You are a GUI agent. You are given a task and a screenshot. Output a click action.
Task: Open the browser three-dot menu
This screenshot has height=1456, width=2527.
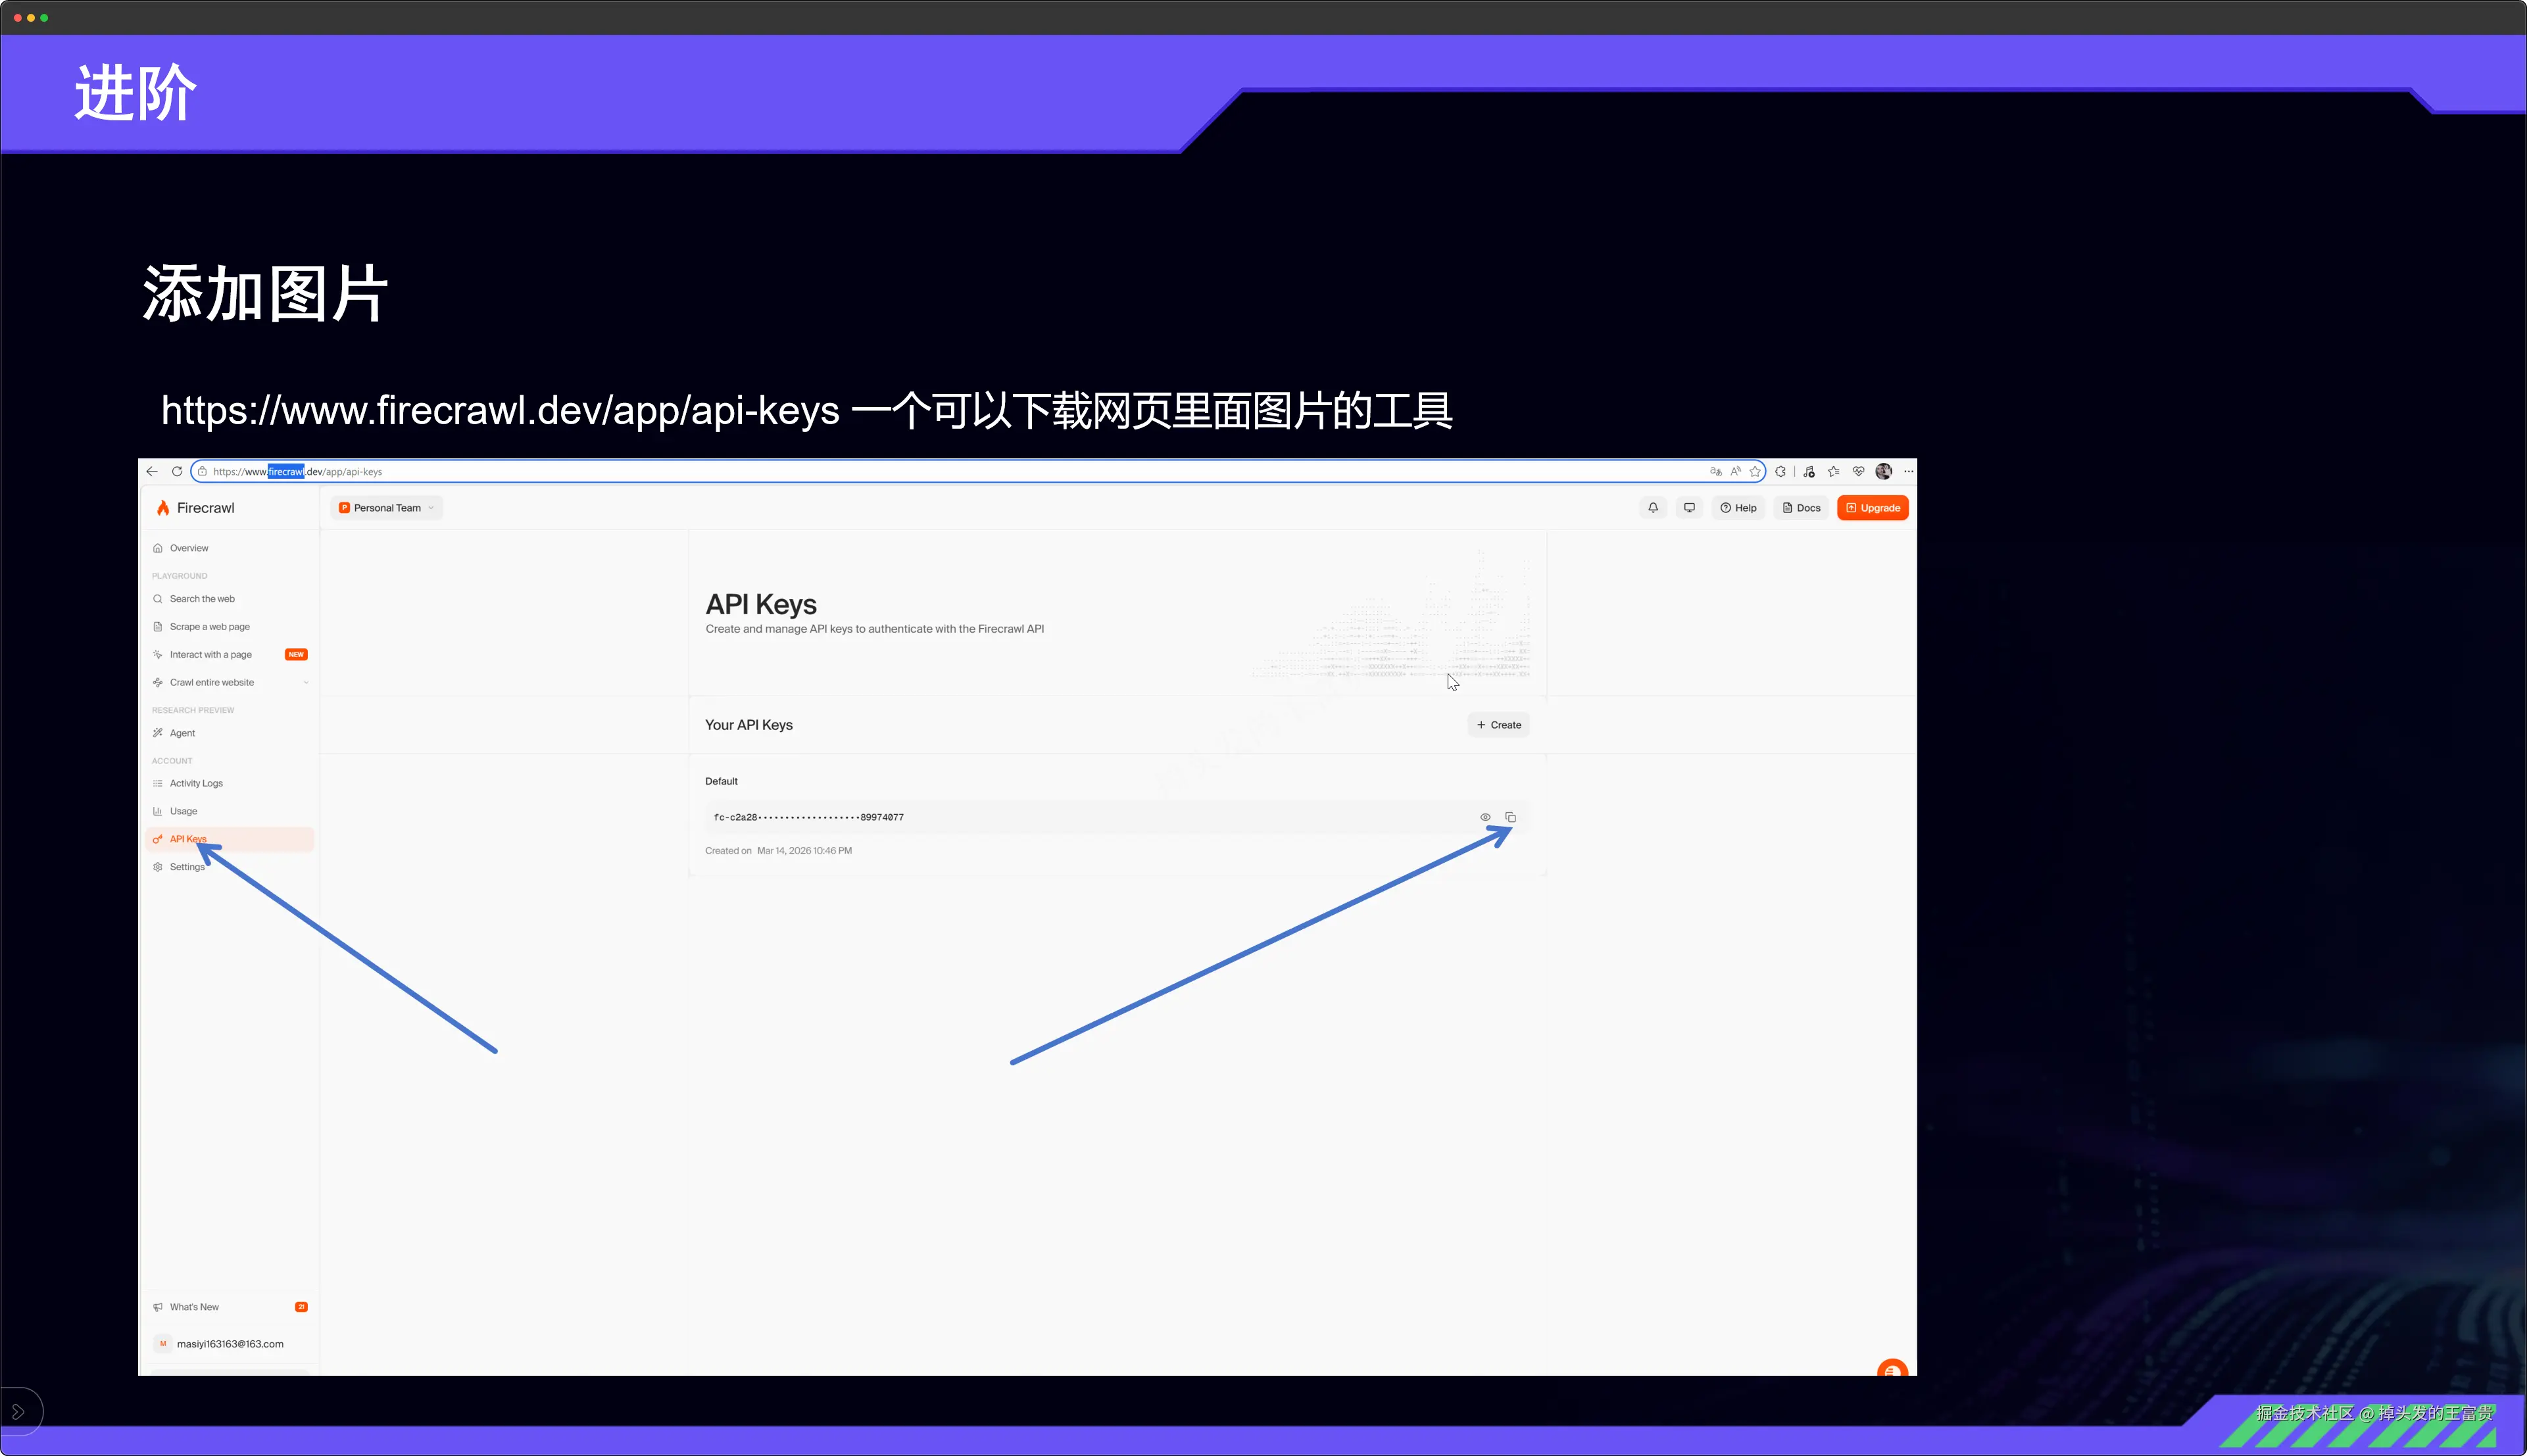coord(1908,472)
